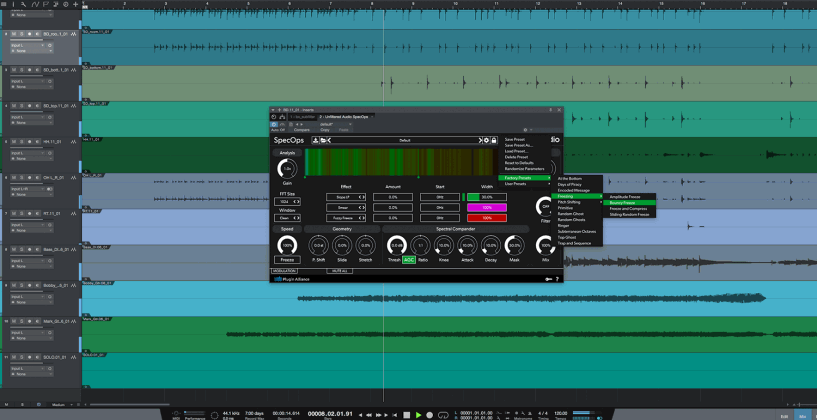Click the key icon in SpecOps footer

[548, 280]
